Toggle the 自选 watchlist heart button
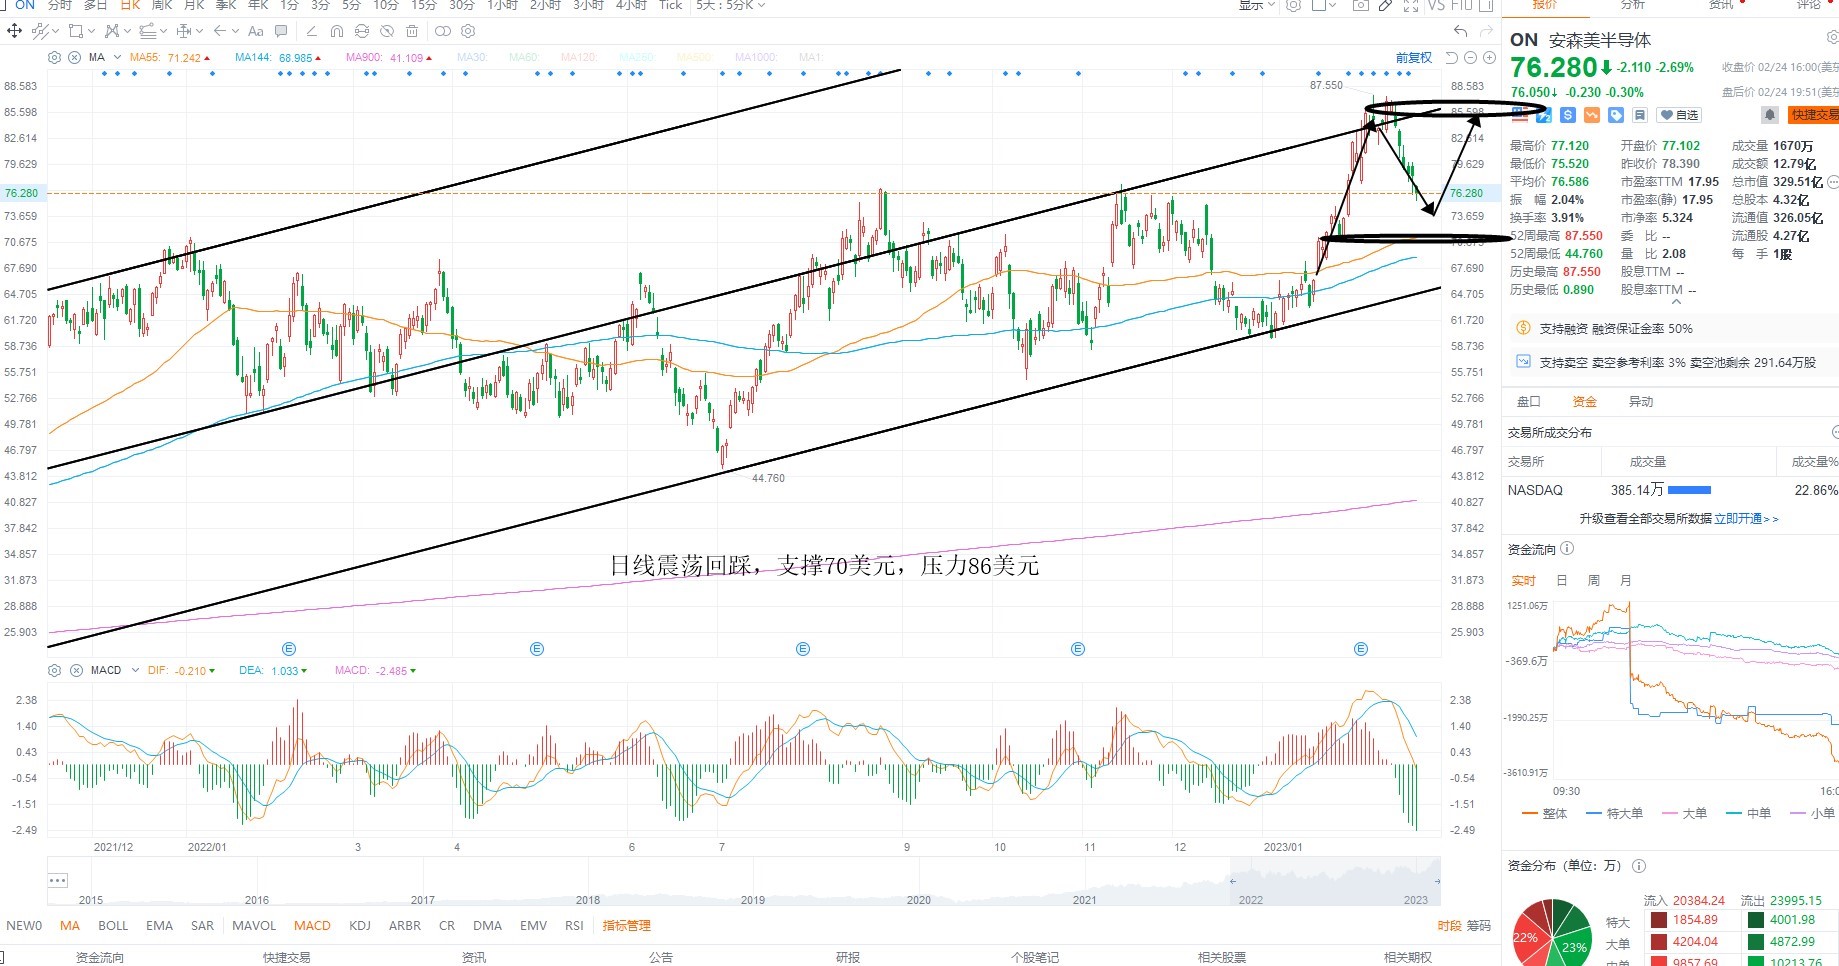1839x966 pixels. coord(1679,115)
